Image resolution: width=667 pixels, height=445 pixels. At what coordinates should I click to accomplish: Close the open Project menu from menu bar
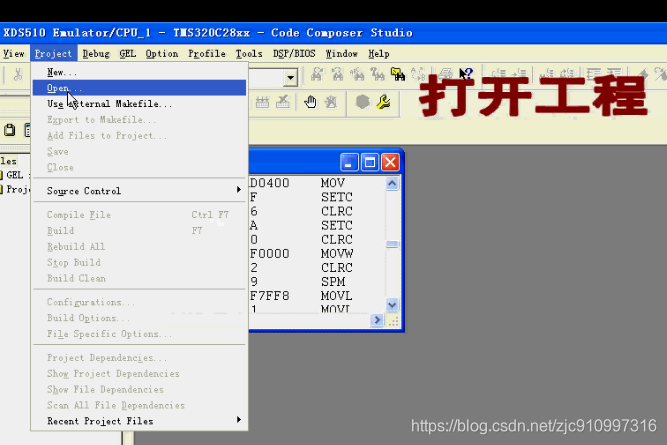click(54, 54)
